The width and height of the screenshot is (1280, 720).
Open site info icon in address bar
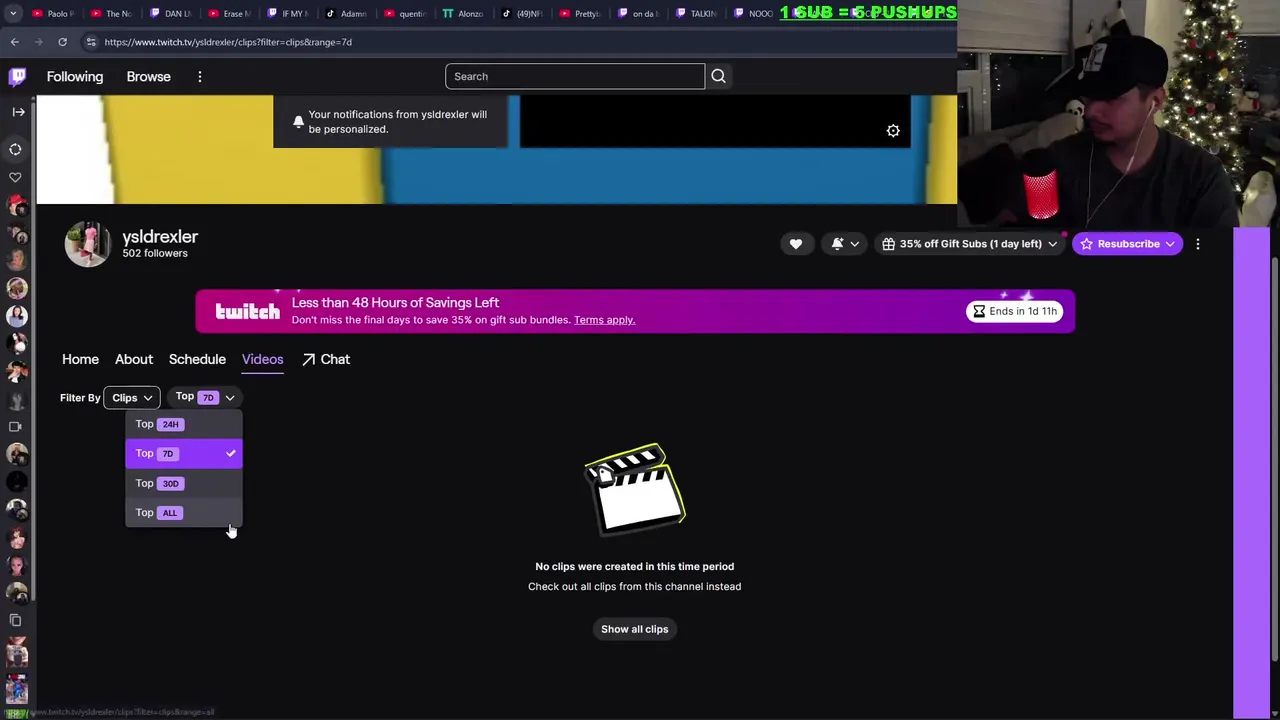(x=91, y=42)
